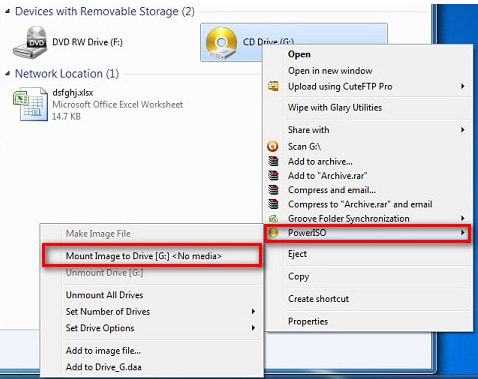Select Unmount All Drives
The image size is (478, 379).
pyautogui.click(x=104, y=295)
